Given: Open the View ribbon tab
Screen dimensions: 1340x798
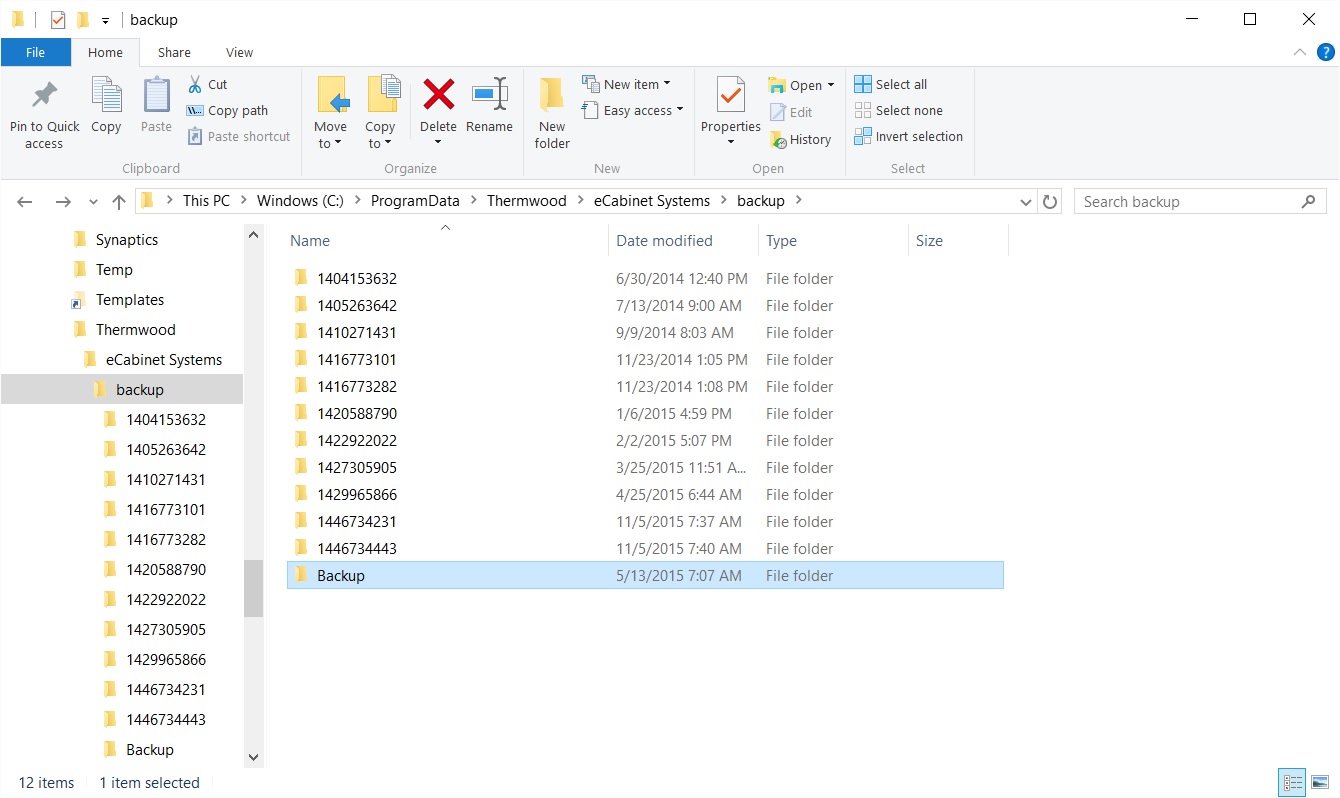Looking at the screenshot, I should click(239, 53).
